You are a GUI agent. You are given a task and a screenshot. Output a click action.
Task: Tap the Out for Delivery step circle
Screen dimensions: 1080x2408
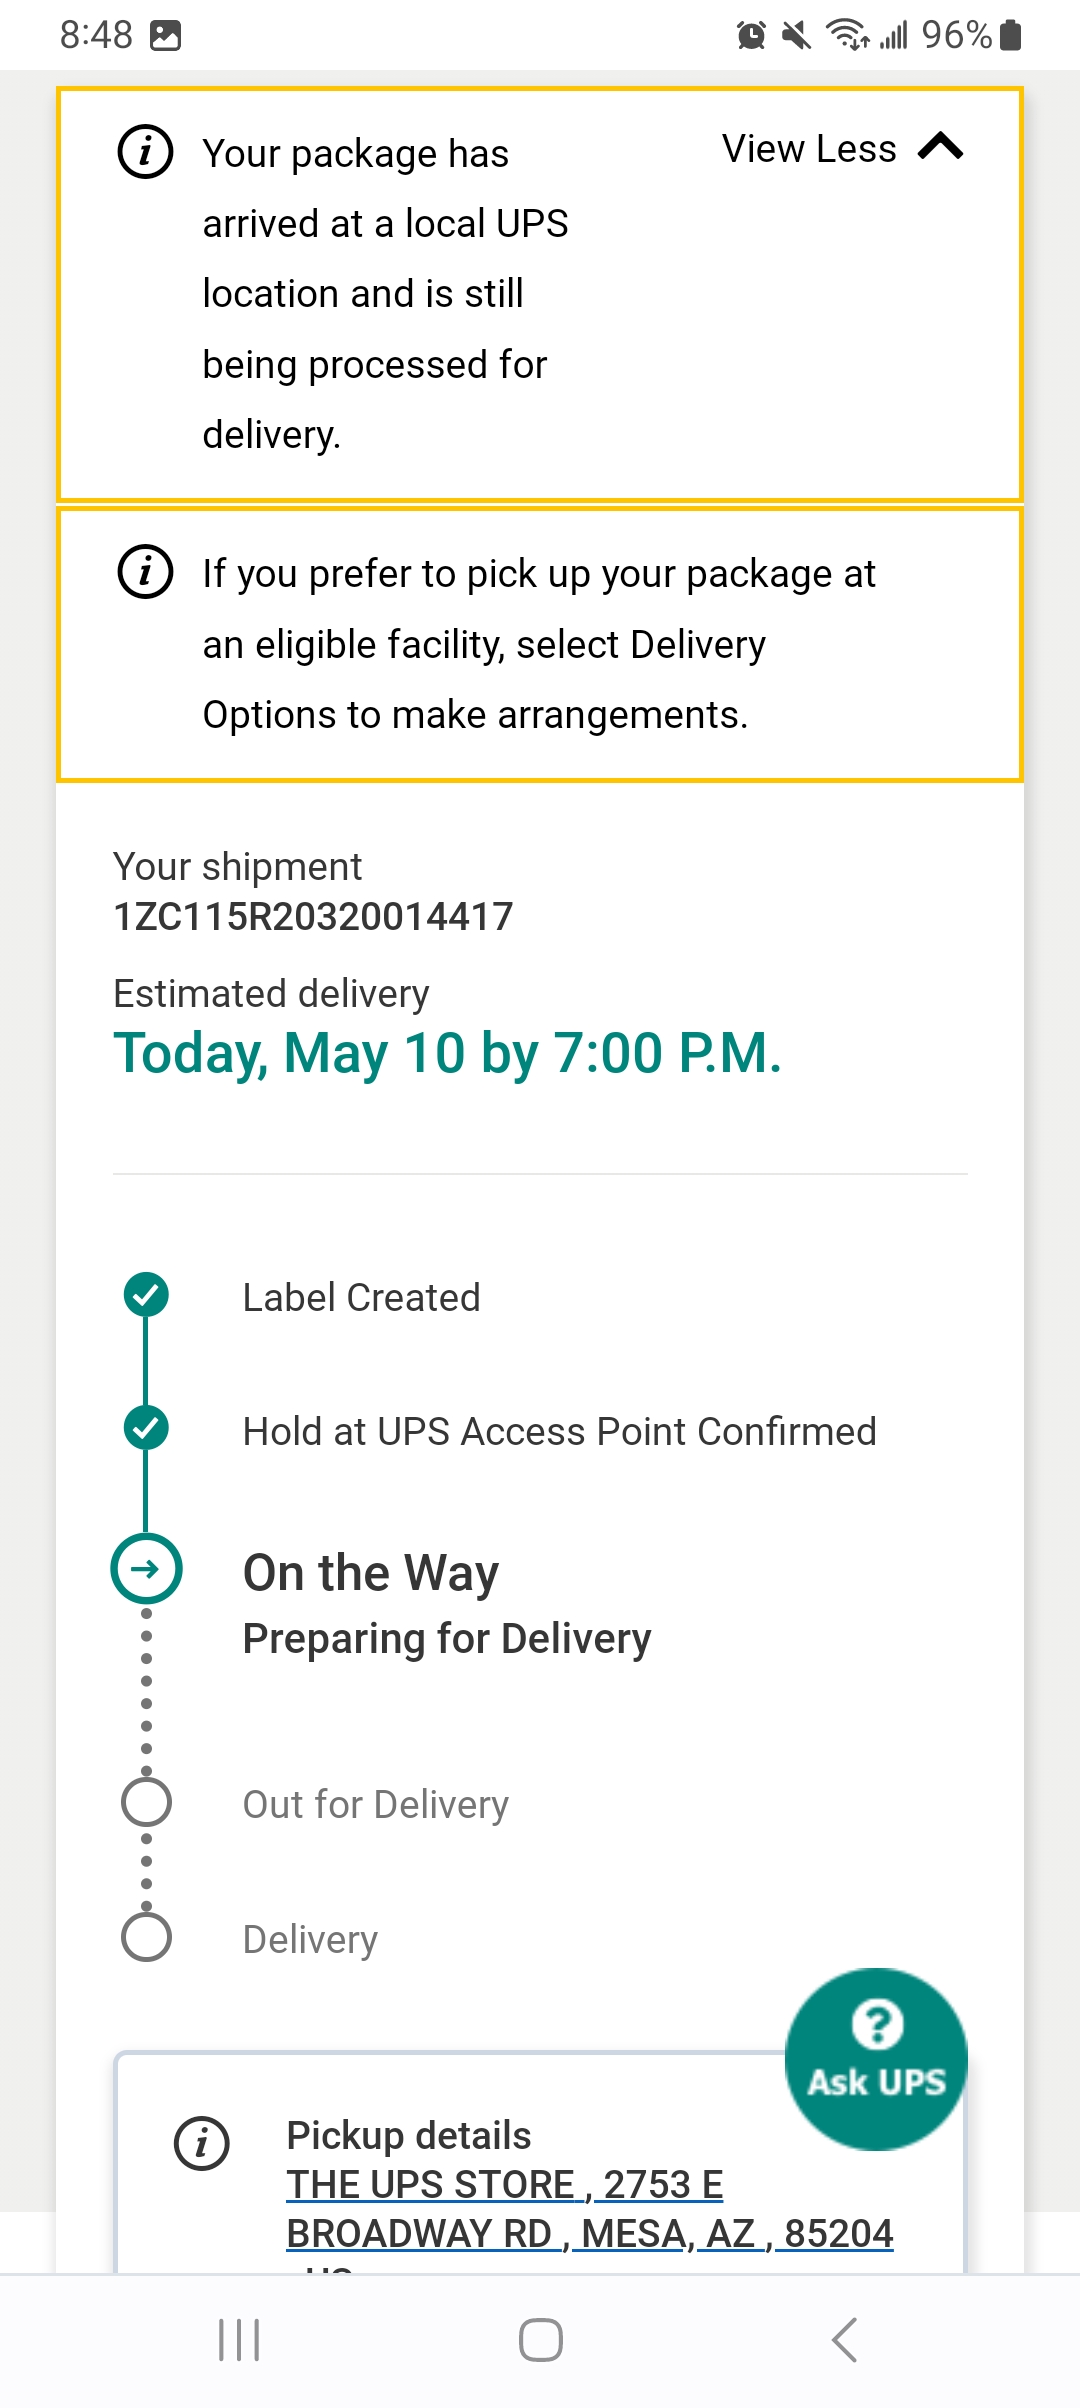point(146,1802)
